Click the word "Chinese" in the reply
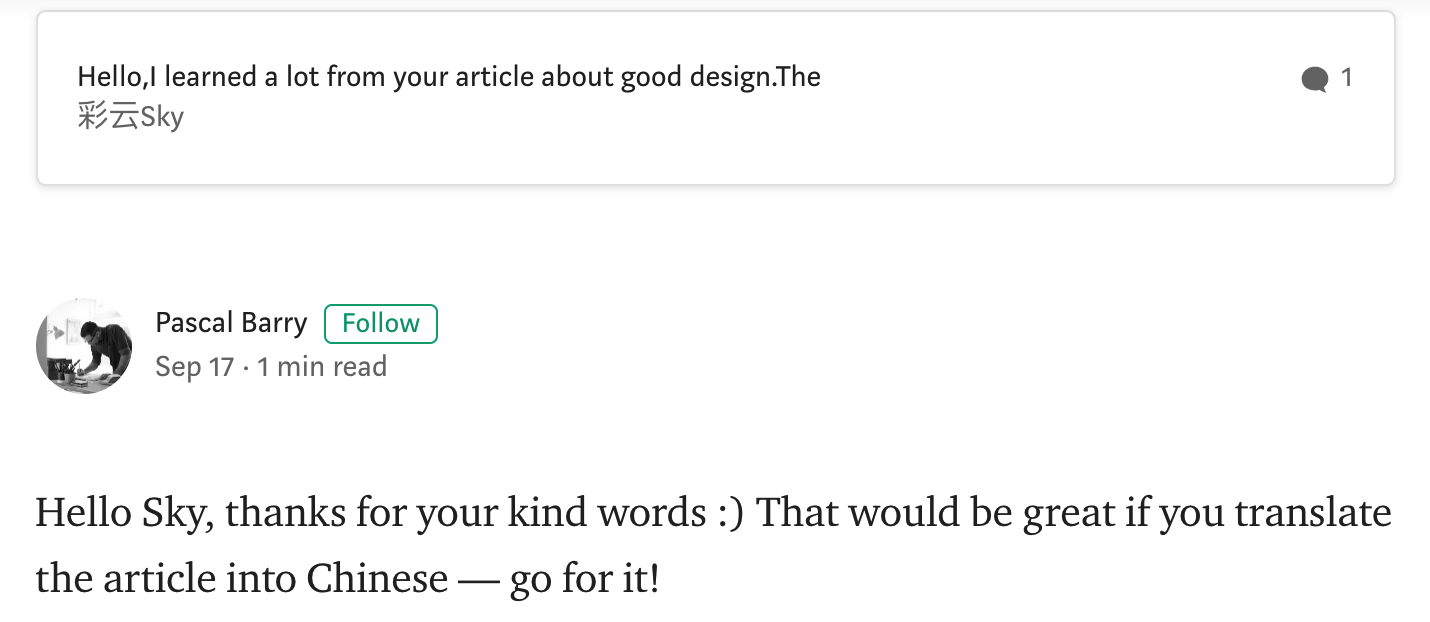 click(377, 579)
